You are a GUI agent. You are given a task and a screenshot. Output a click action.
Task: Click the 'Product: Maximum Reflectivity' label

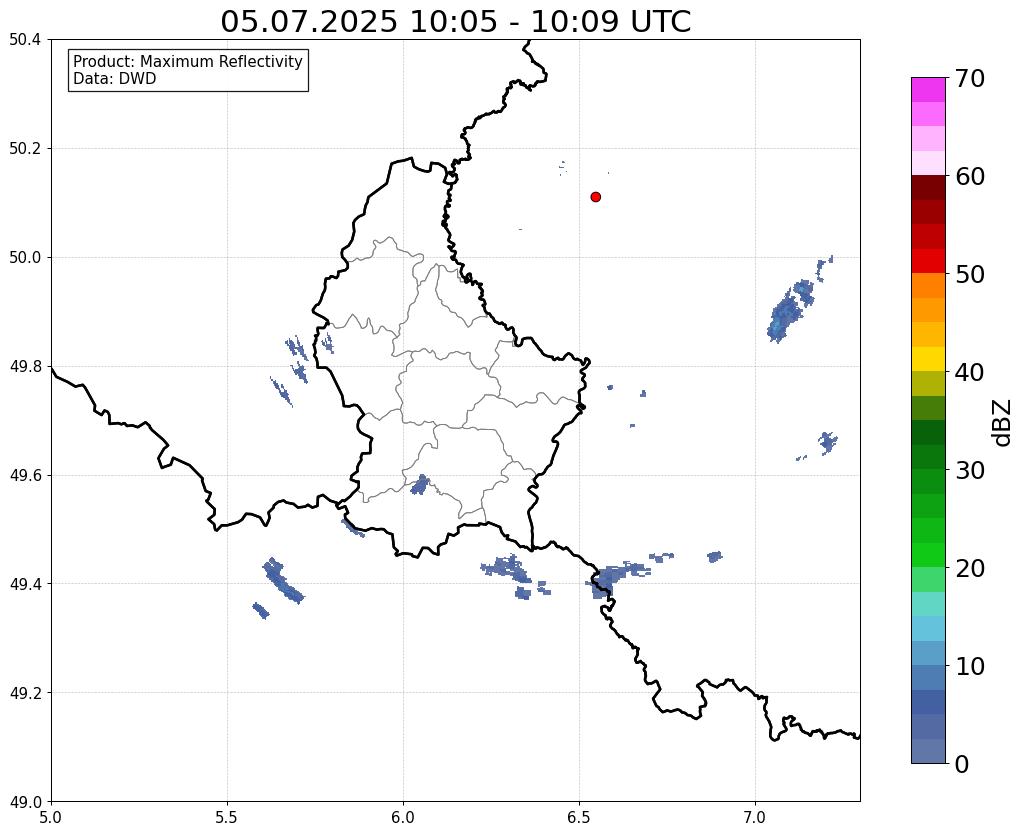click(x=188, y=61)
